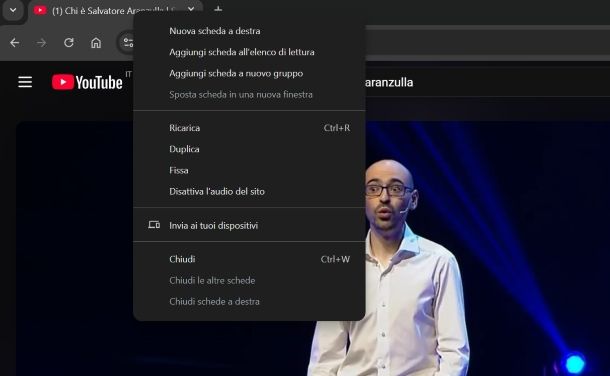This screenshot has height=376, width=610.
Task: Open site settings tune icon in address bar
Action: (128, 42)
